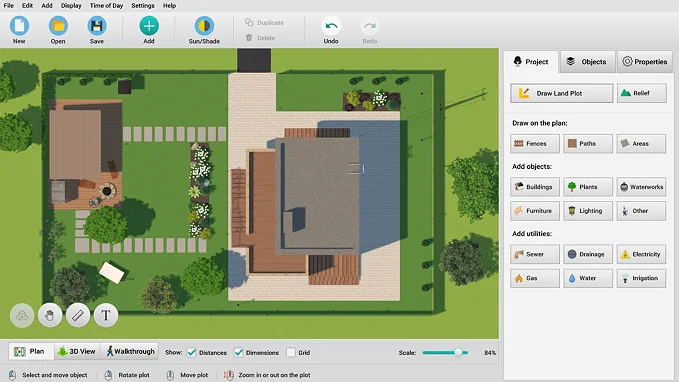Undo the last action
The image size is (679, 382).
pyautogui.click(x=331, y=30)
